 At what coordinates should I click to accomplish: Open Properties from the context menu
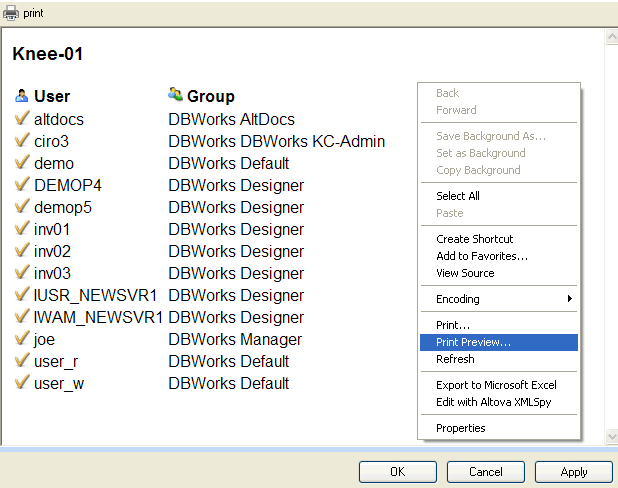click(x=499, y=428)
